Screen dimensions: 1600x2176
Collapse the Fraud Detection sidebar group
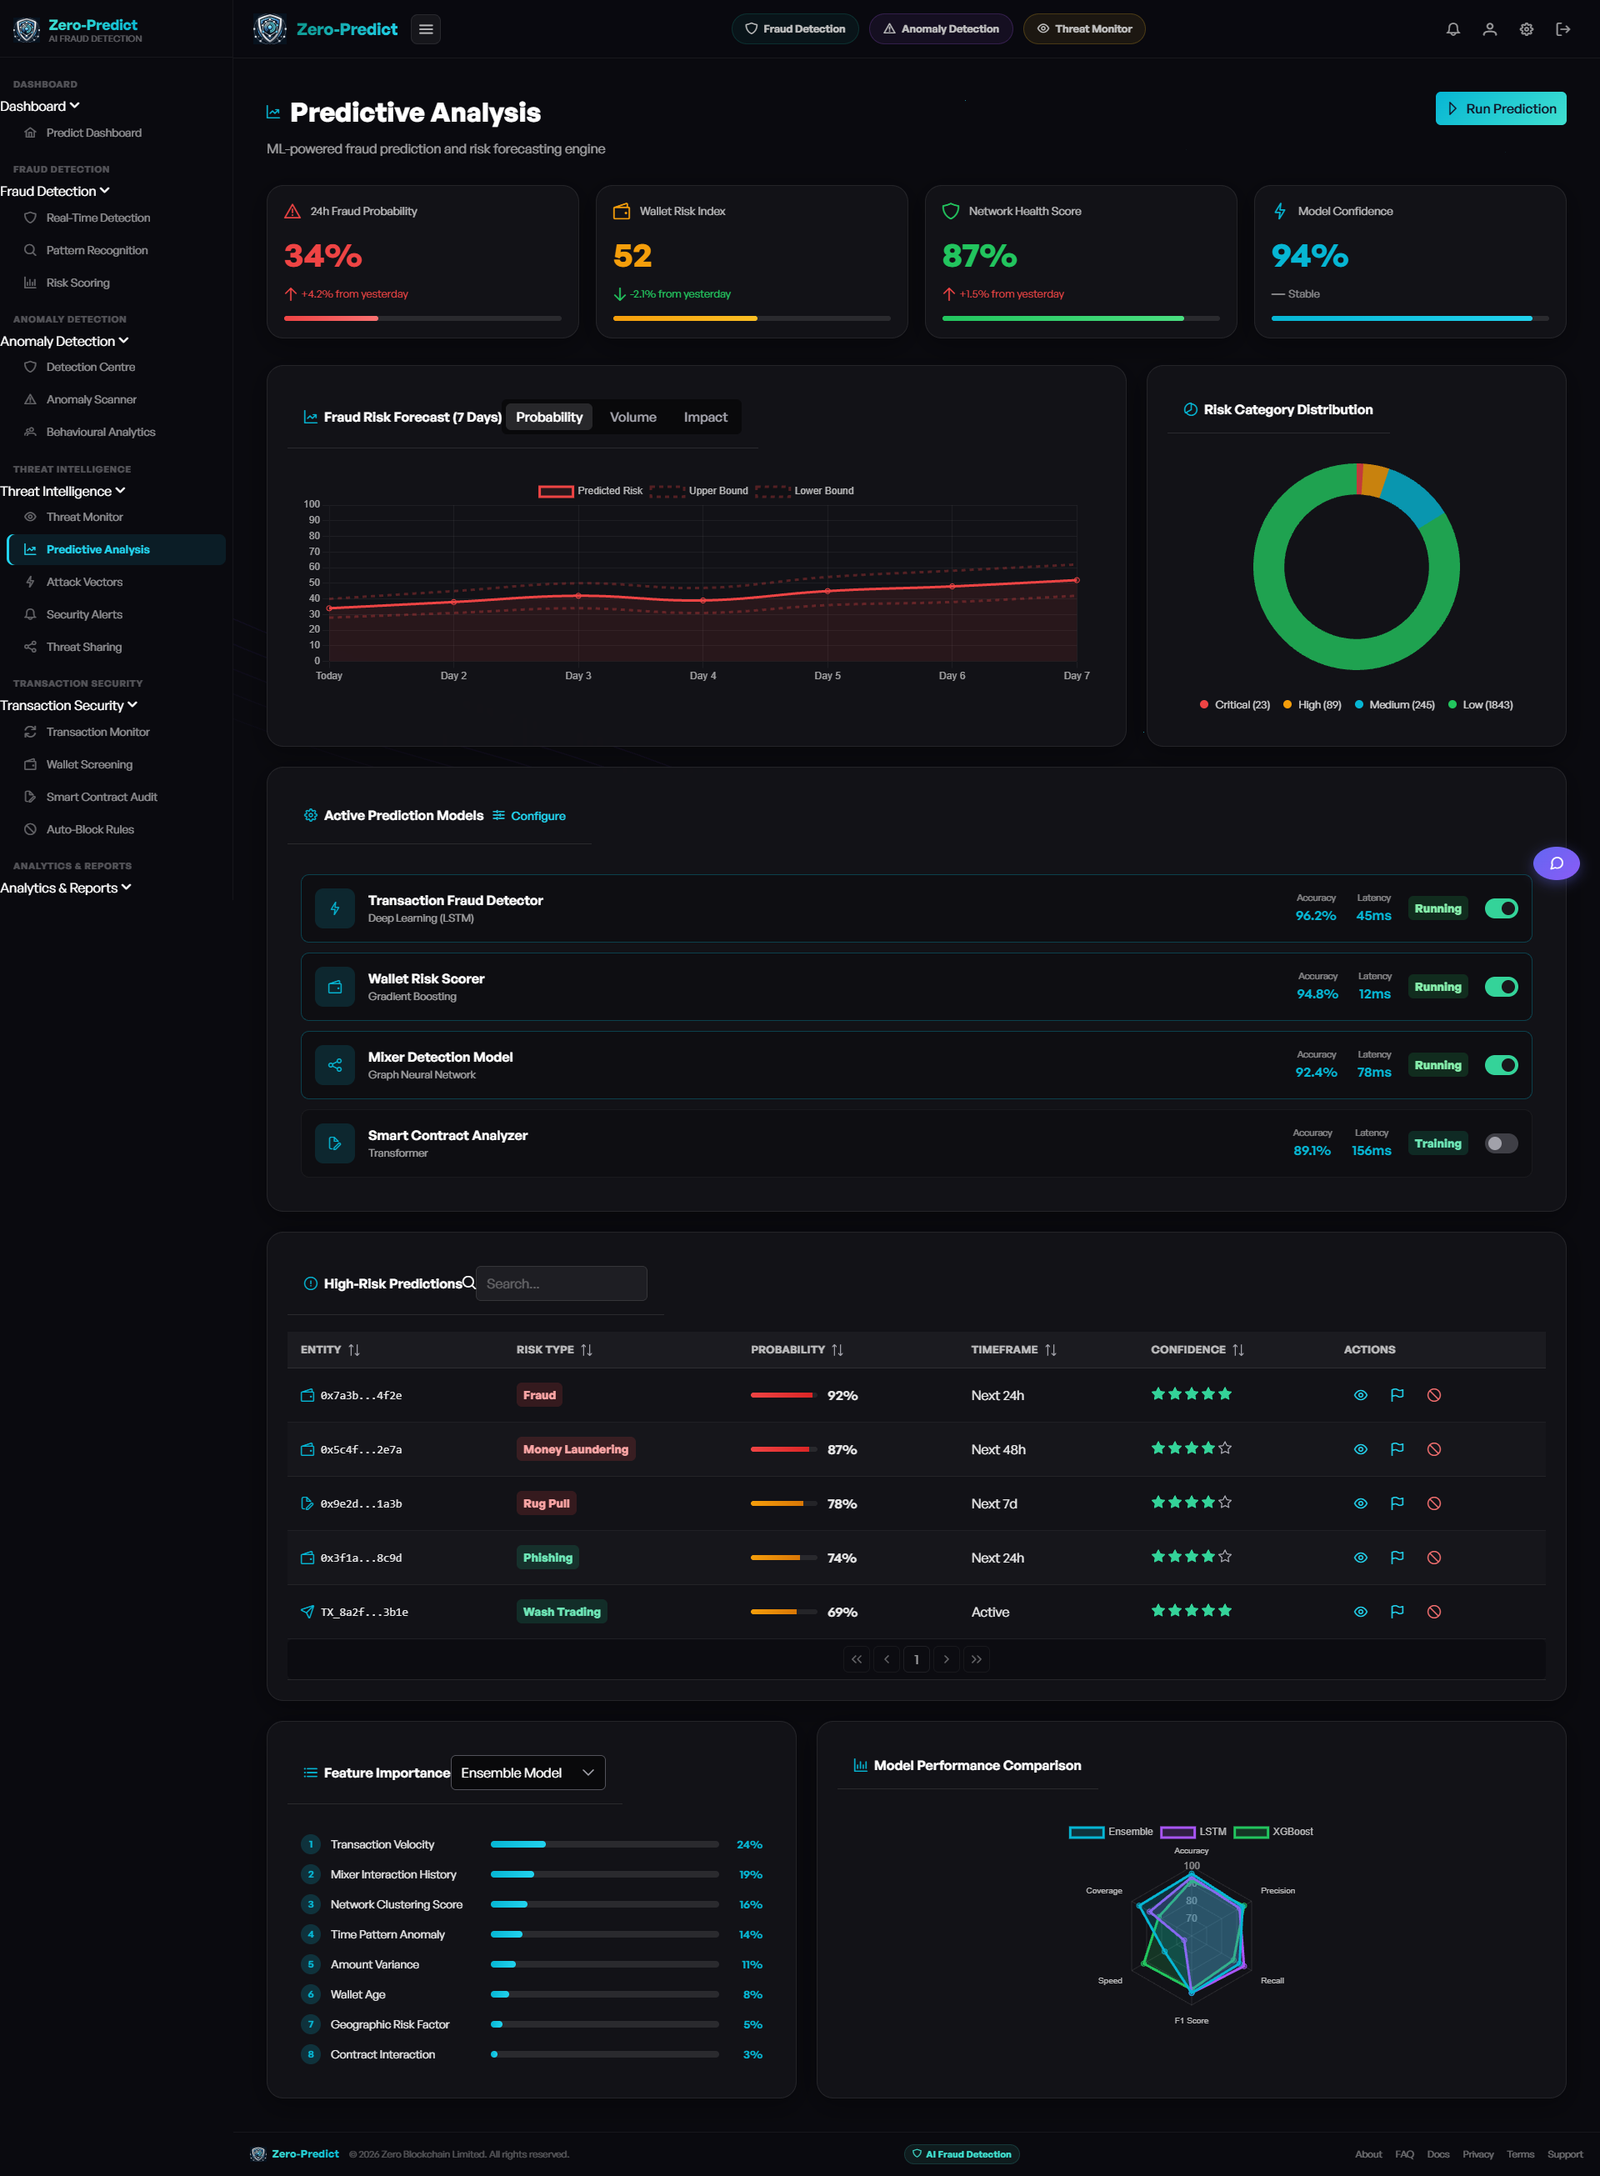pyautogui.click(x=55, y=191)
